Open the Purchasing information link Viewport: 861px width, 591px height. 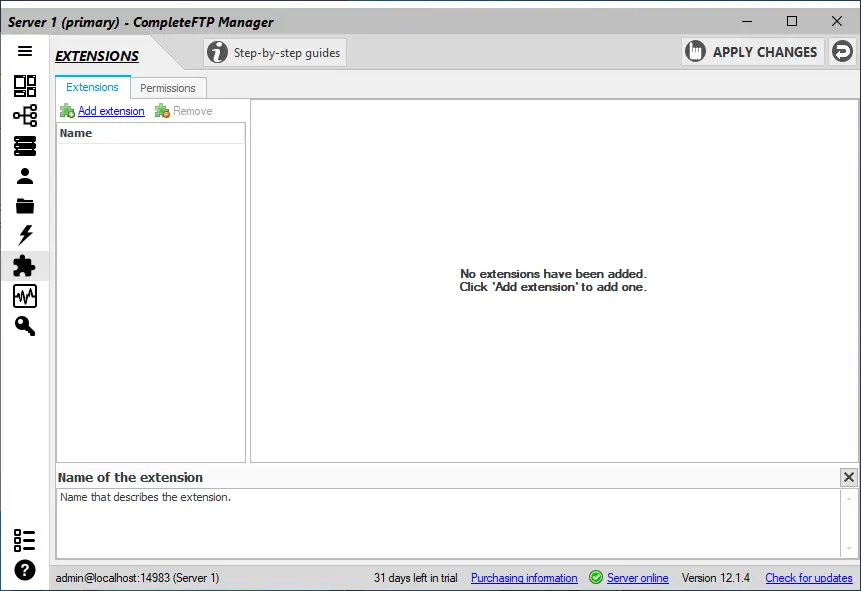coord(524,578)
